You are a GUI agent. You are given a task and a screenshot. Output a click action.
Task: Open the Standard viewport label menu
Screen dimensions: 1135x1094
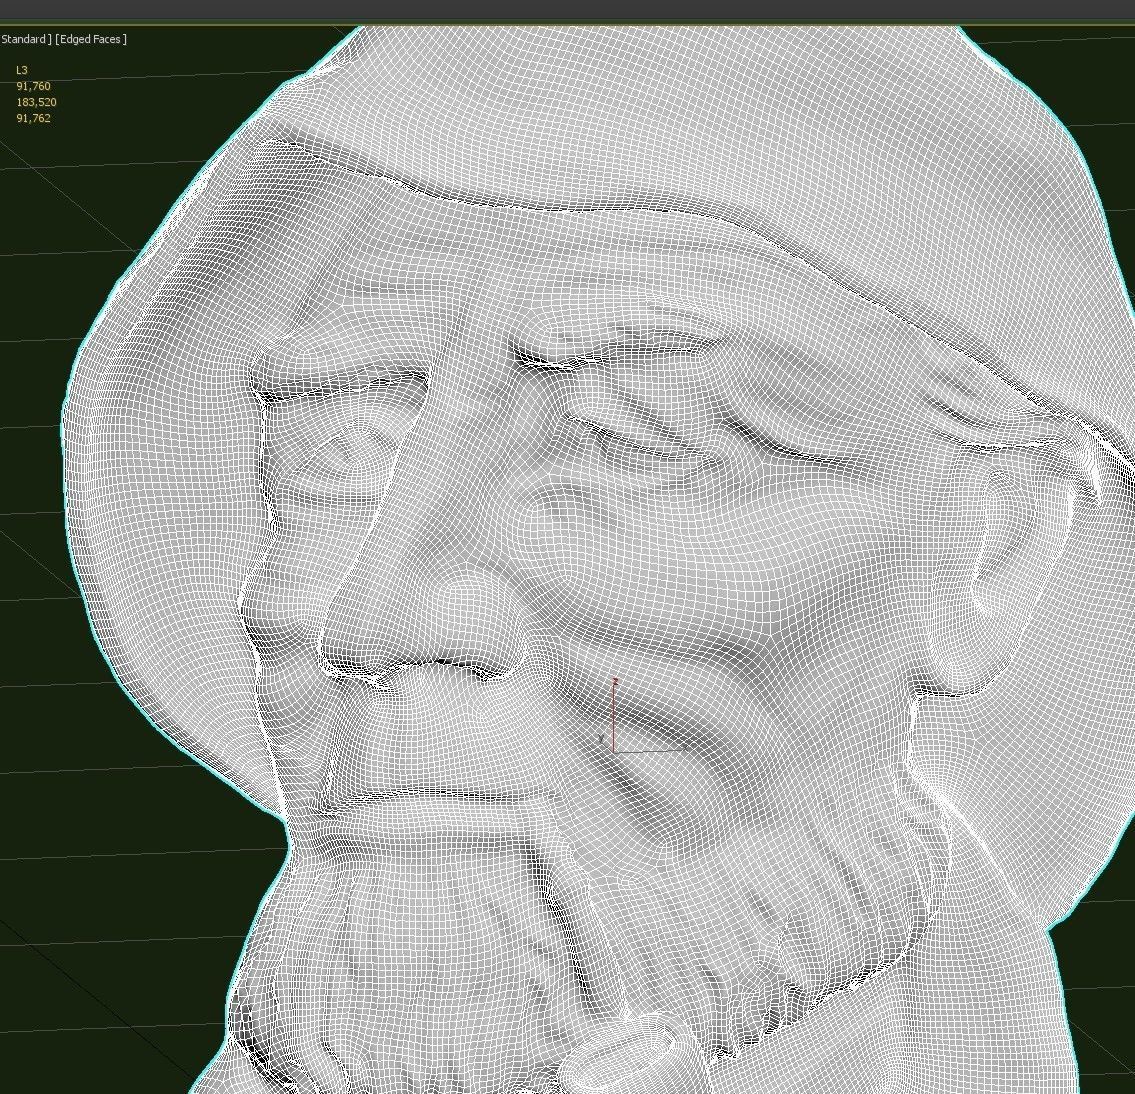click(25, 39)
